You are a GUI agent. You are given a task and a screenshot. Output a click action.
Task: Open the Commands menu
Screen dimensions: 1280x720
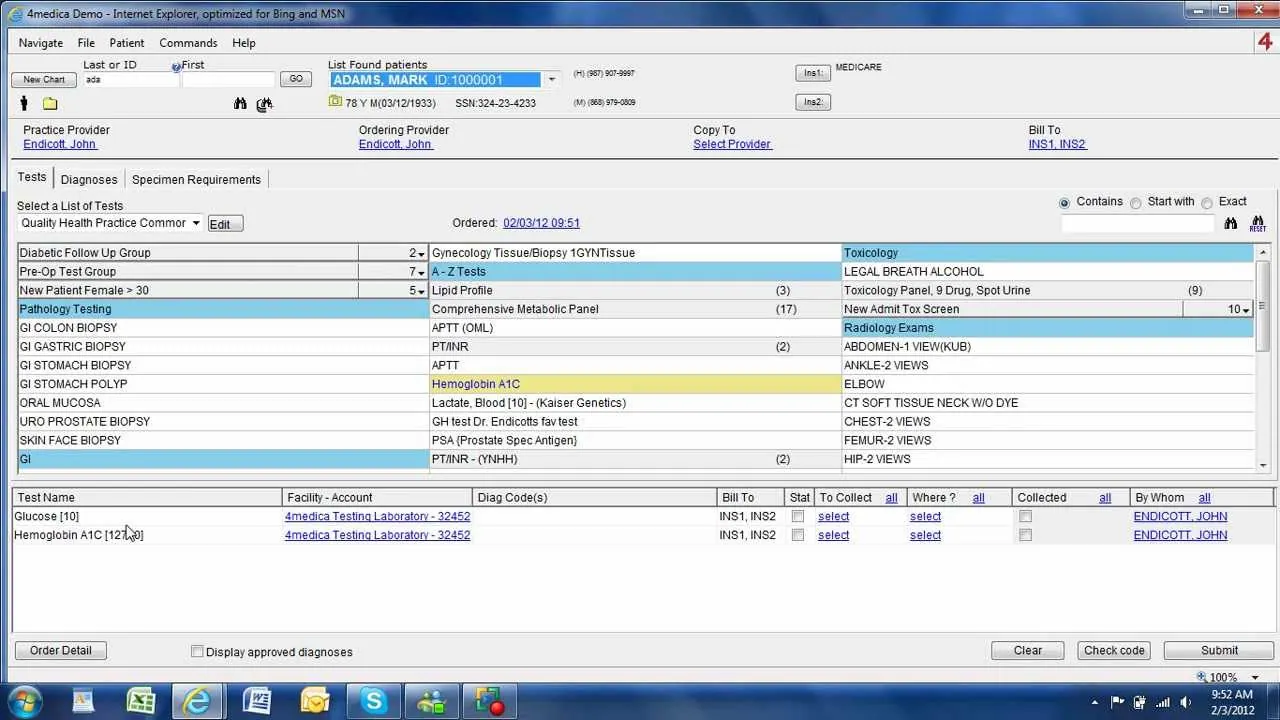(x=188, y=43)
